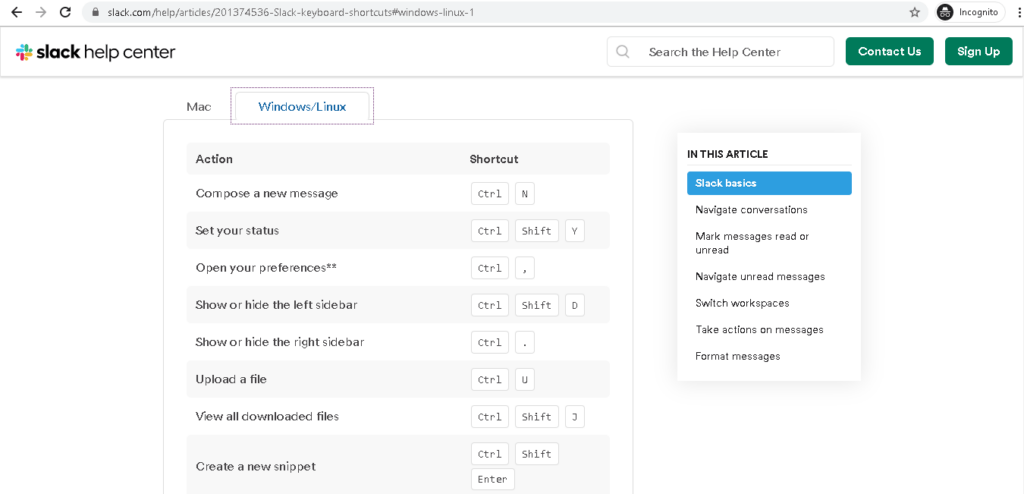View site info via padlock icon

(95, 12)
